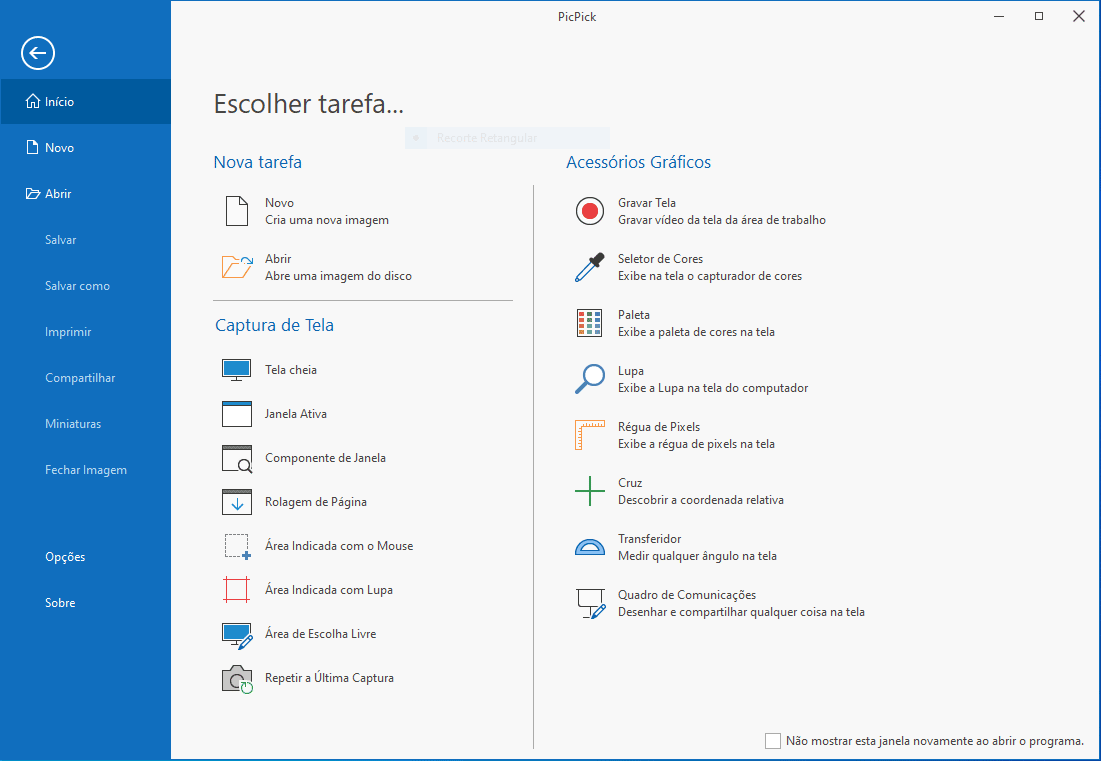Show the Paleta color grid icon
The image size is (1101, 761).
(x=590, y=324)
